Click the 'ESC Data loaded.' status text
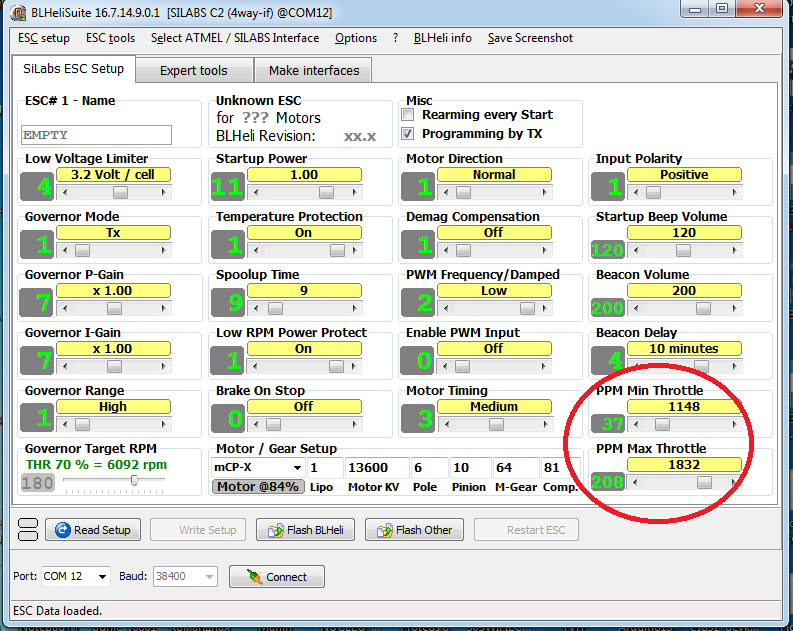This screenshot has height=631, width=793. click(57, 611)
